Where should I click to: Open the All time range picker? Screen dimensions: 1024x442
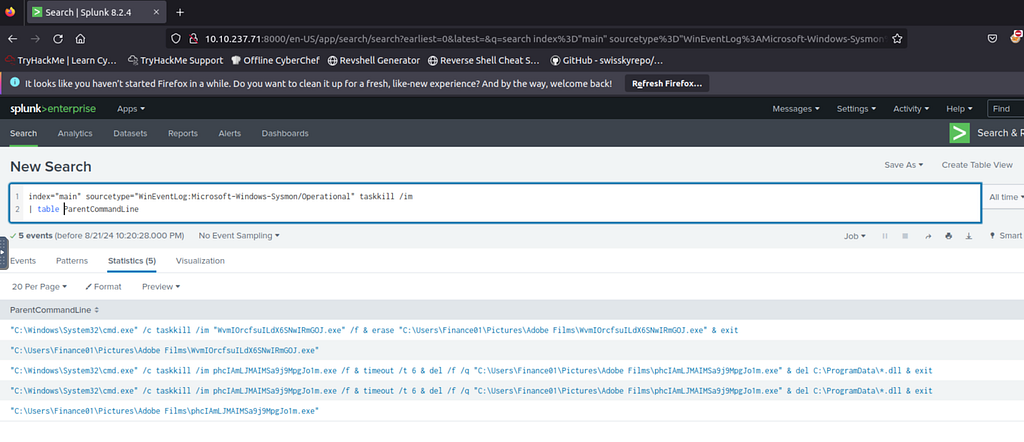(x=1006, y=197)
